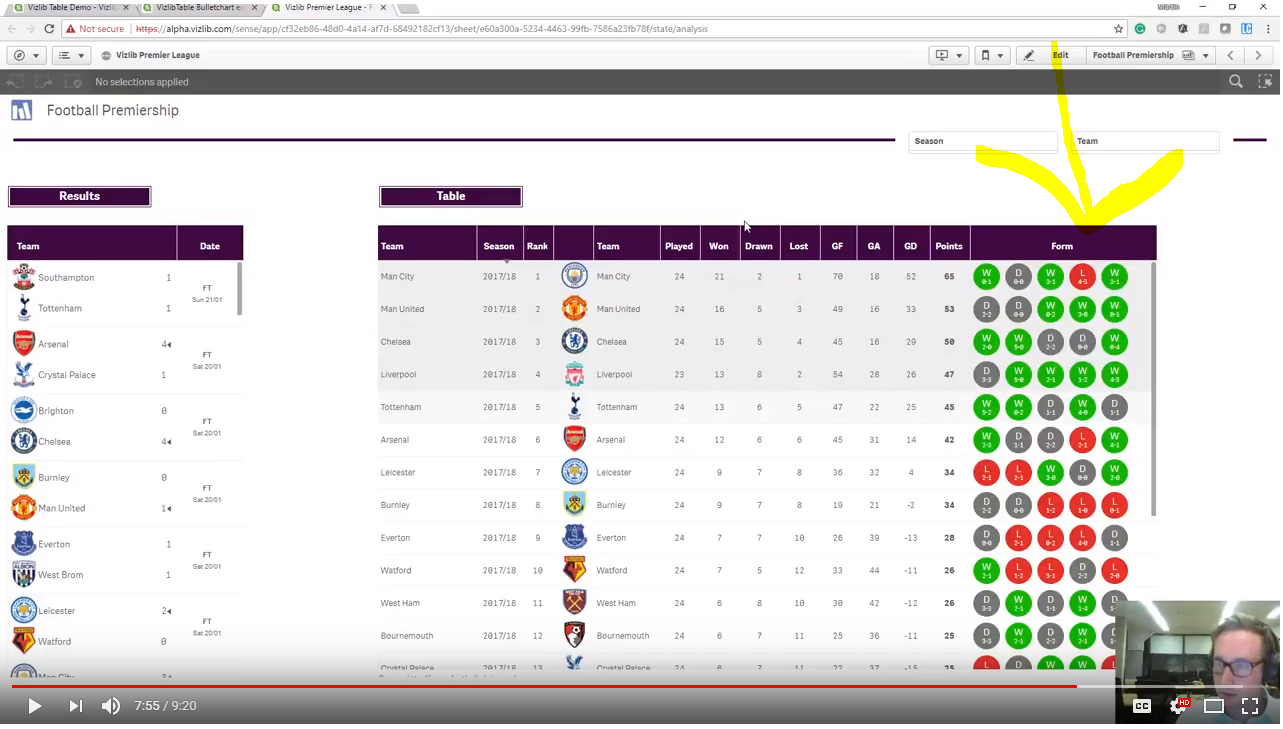The height and width of the screenshot is (729, 1283).
Task: Switch to Vizlib Table Demo browser tab
Action: (71, 7)
